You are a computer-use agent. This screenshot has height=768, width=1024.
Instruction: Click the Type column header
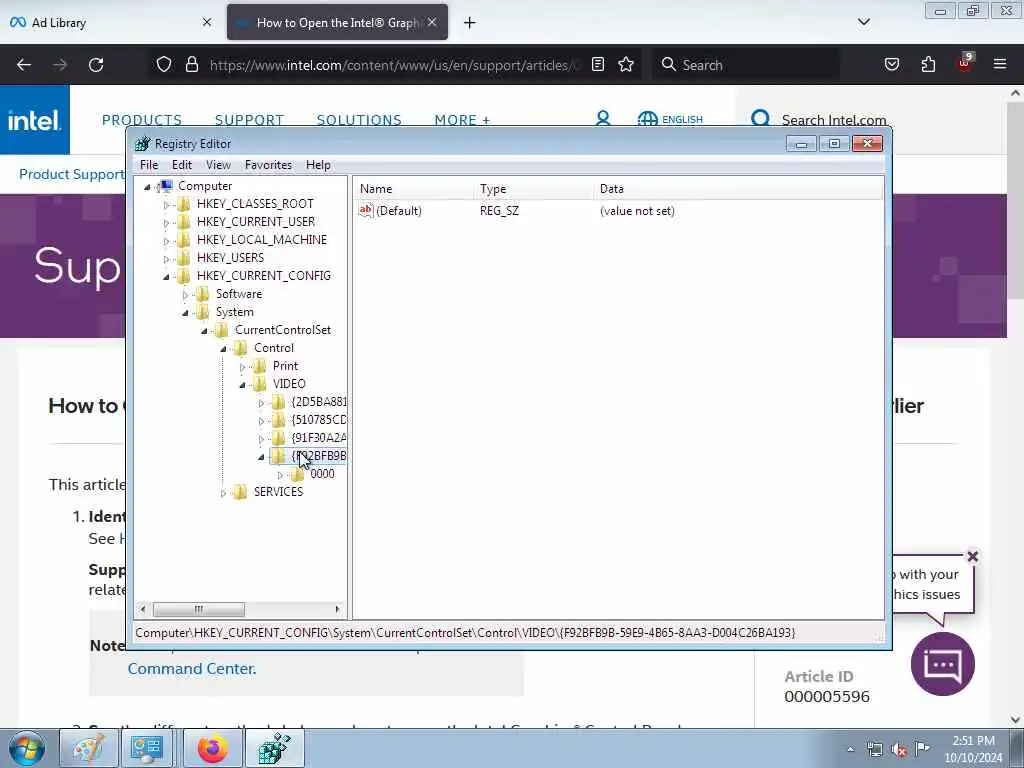534,189
